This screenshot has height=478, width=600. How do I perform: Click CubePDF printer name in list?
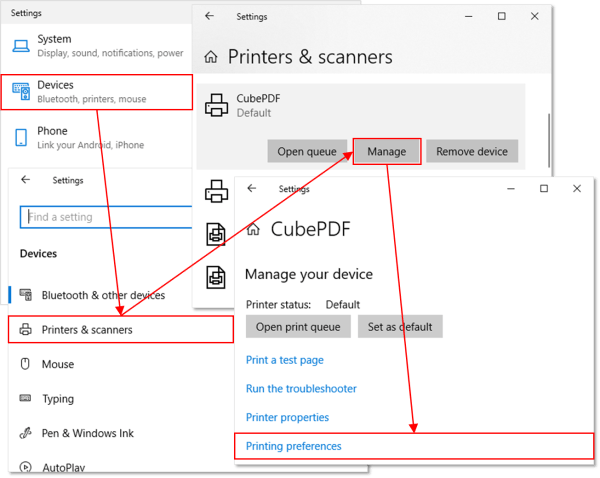(258, 98)
